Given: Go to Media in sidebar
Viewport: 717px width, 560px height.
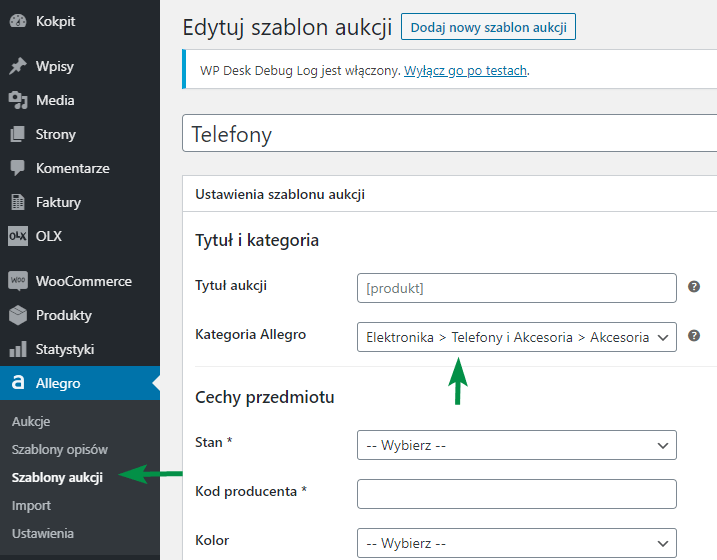Looking at the screenshot, I should pyautogui.click(x=55, y=100).
